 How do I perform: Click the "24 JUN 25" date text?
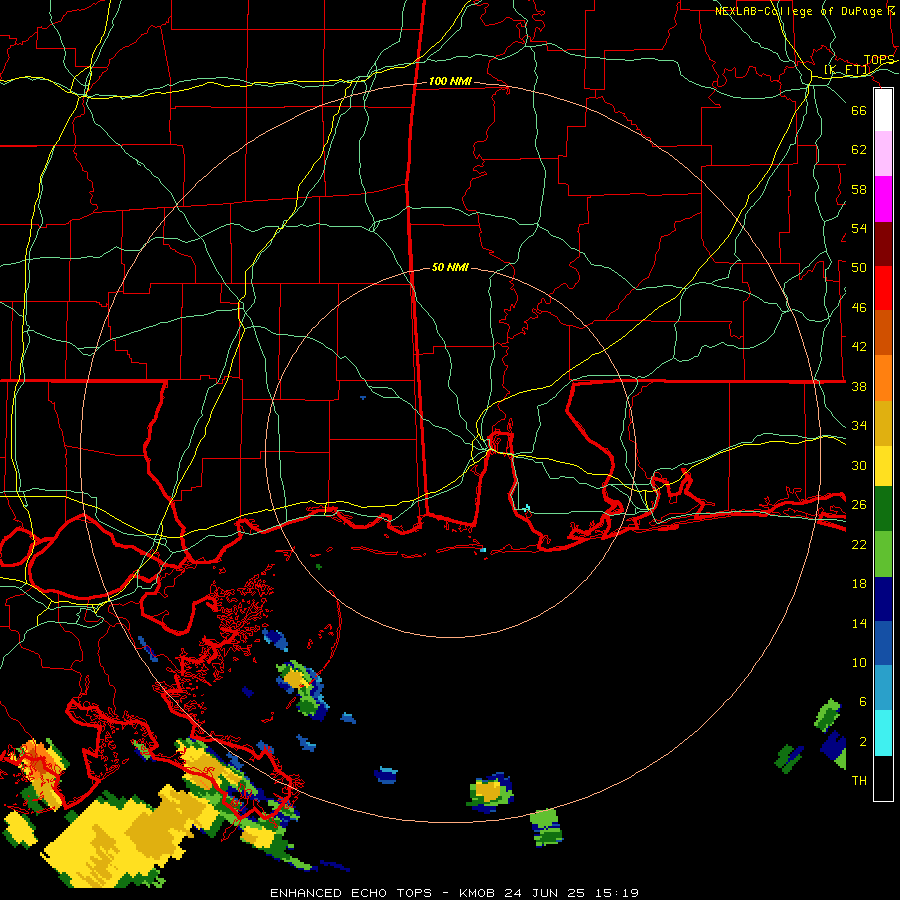(x=544, y=893)
